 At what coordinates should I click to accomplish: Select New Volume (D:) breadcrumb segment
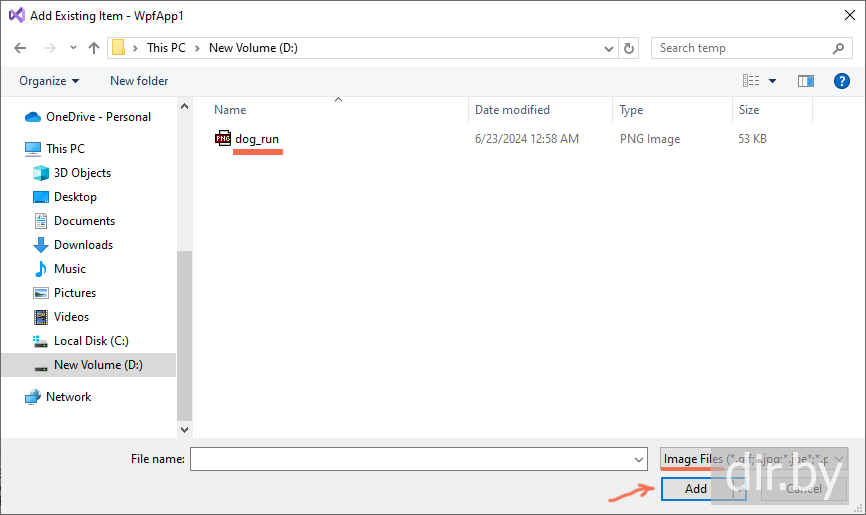[253, 48]
